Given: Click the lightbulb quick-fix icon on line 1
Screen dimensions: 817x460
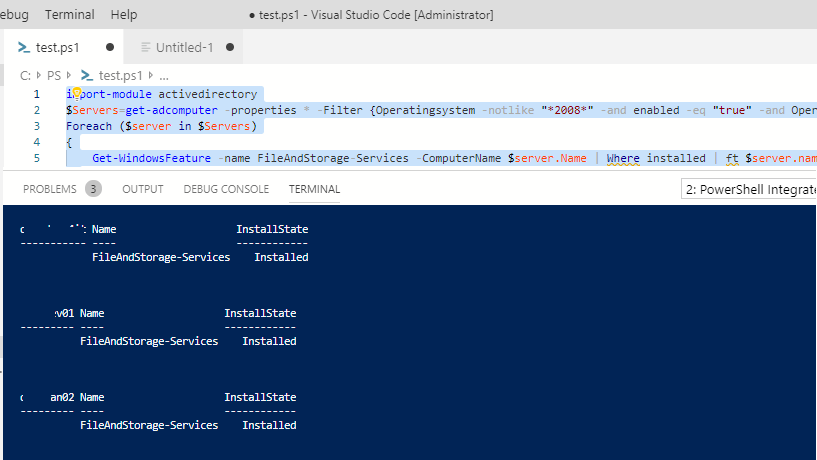Looking at the screenshot, I should (x=76, y=94).
